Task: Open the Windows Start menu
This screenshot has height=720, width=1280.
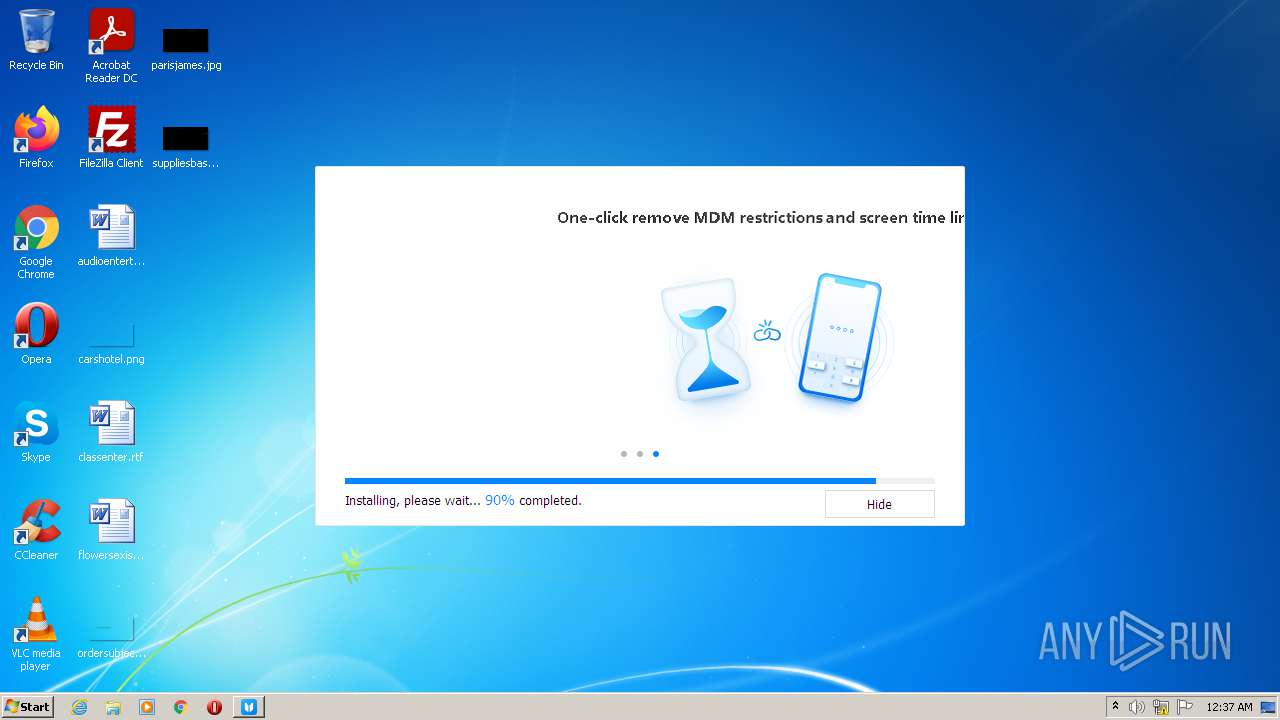Action: [27, 707]
